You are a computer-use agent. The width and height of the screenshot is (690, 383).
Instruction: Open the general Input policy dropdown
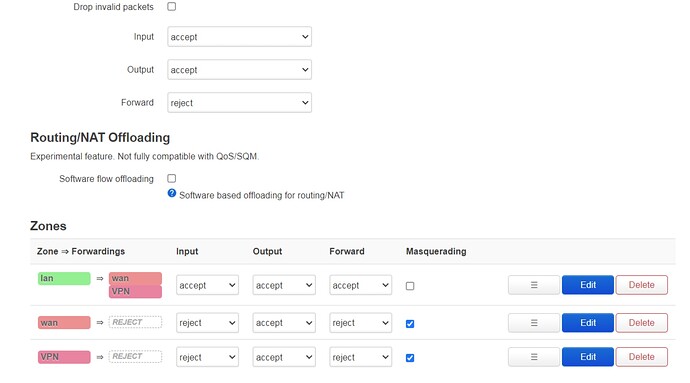[x=239, y=37]
